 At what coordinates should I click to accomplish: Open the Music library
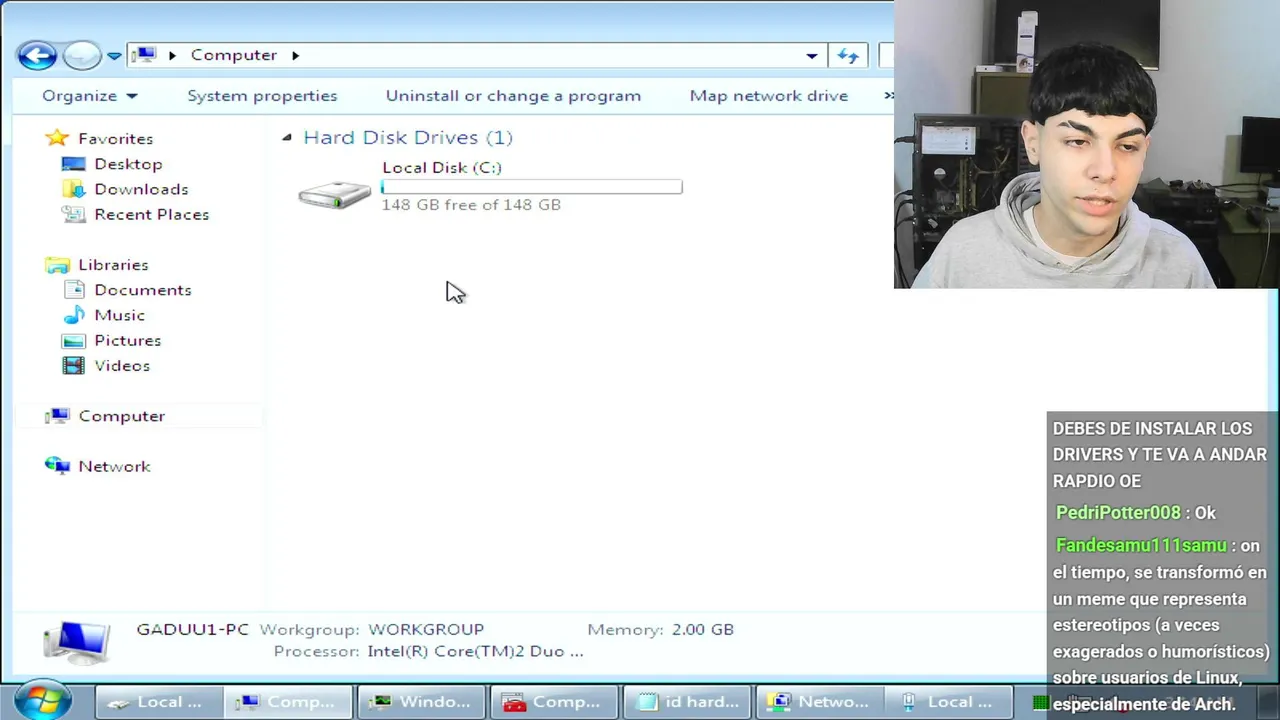119,315
